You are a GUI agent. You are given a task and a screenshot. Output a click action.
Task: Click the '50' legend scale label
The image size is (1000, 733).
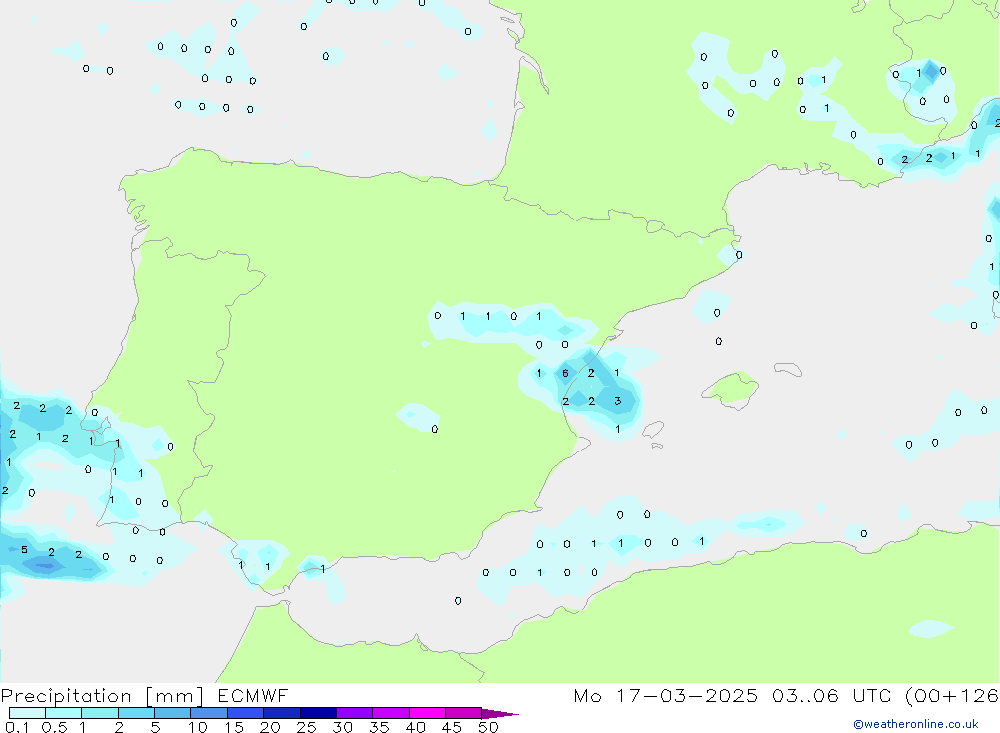488,727
